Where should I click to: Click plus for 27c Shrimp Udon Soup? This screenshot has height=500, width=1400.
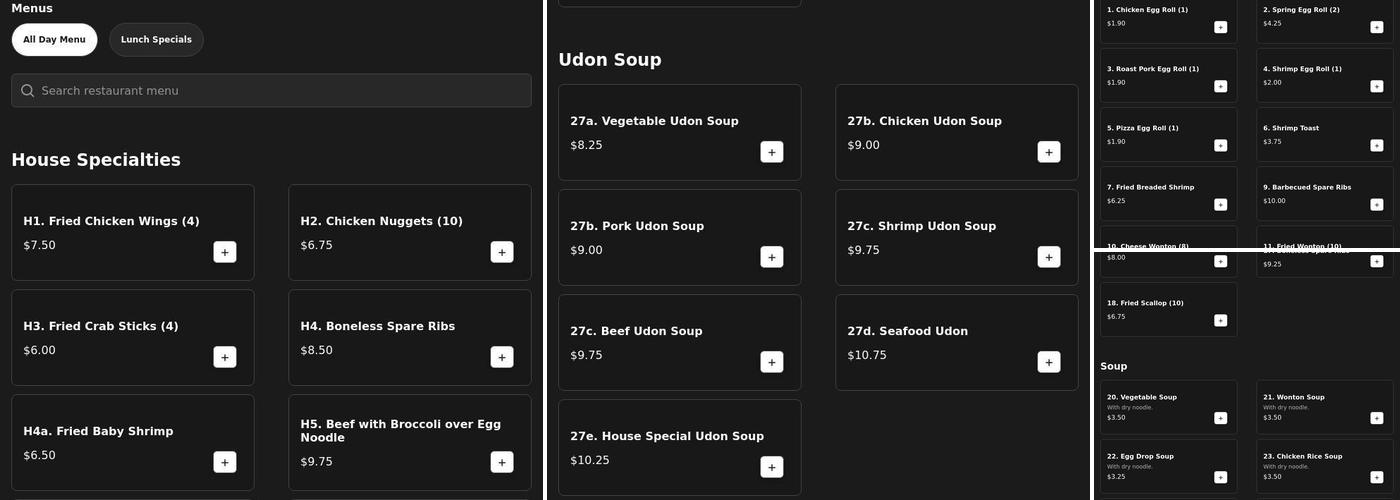click(1048, 257)
